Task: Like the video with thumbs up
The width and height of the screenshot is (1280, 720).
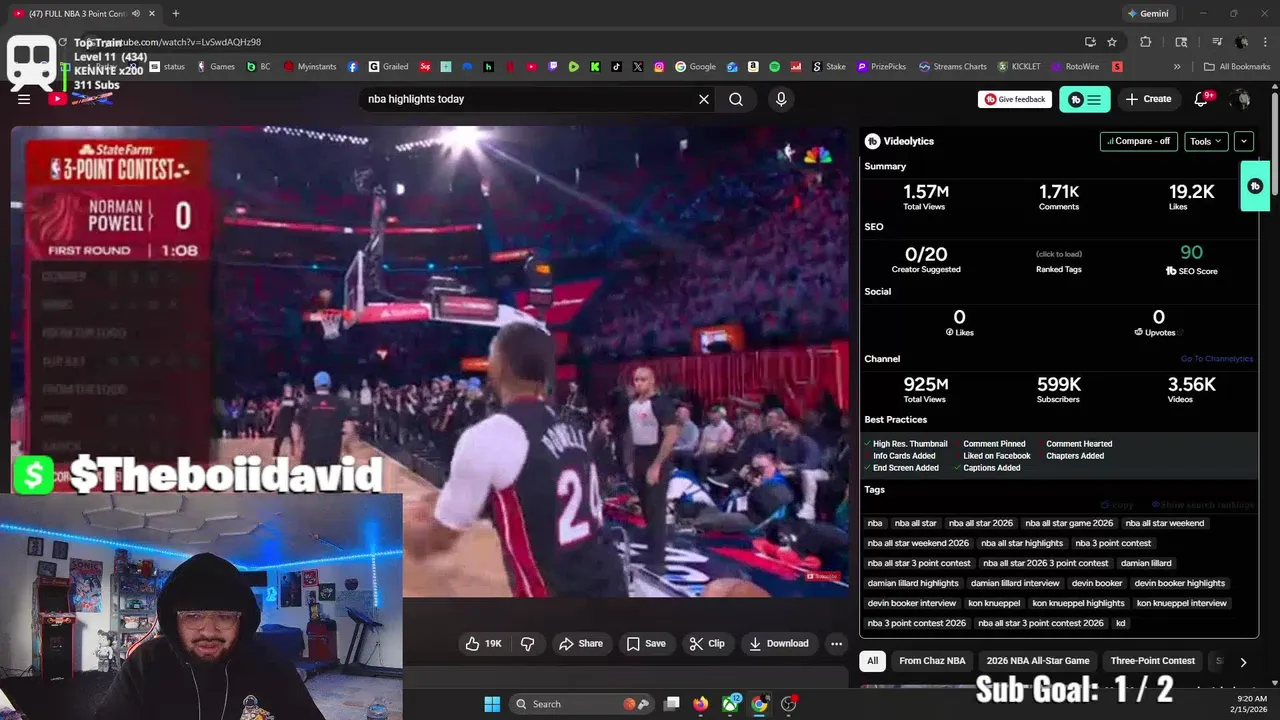Action: [x=484, y=644]
